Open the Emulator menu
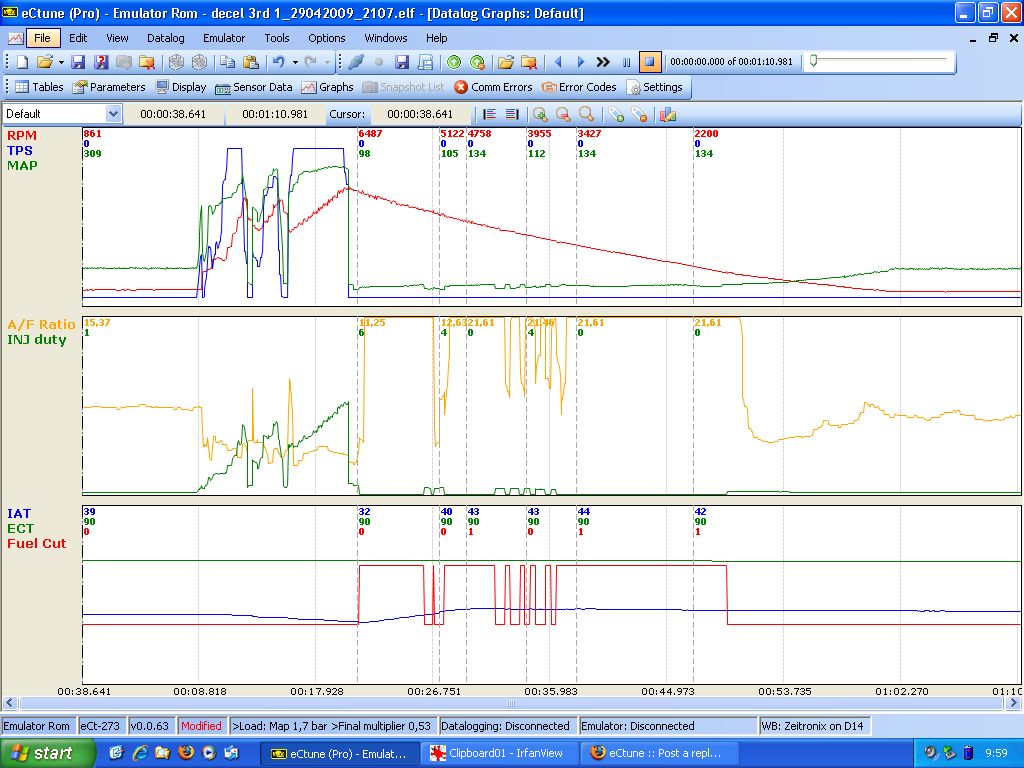Screen dimensions: 1024x768 click(224, 38)
